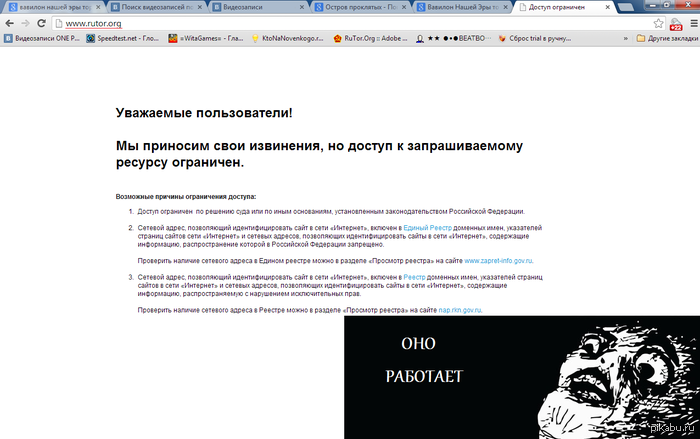
Task: Open the 'Другие закладки' bookmarks folder
Action: coord(667,38)
